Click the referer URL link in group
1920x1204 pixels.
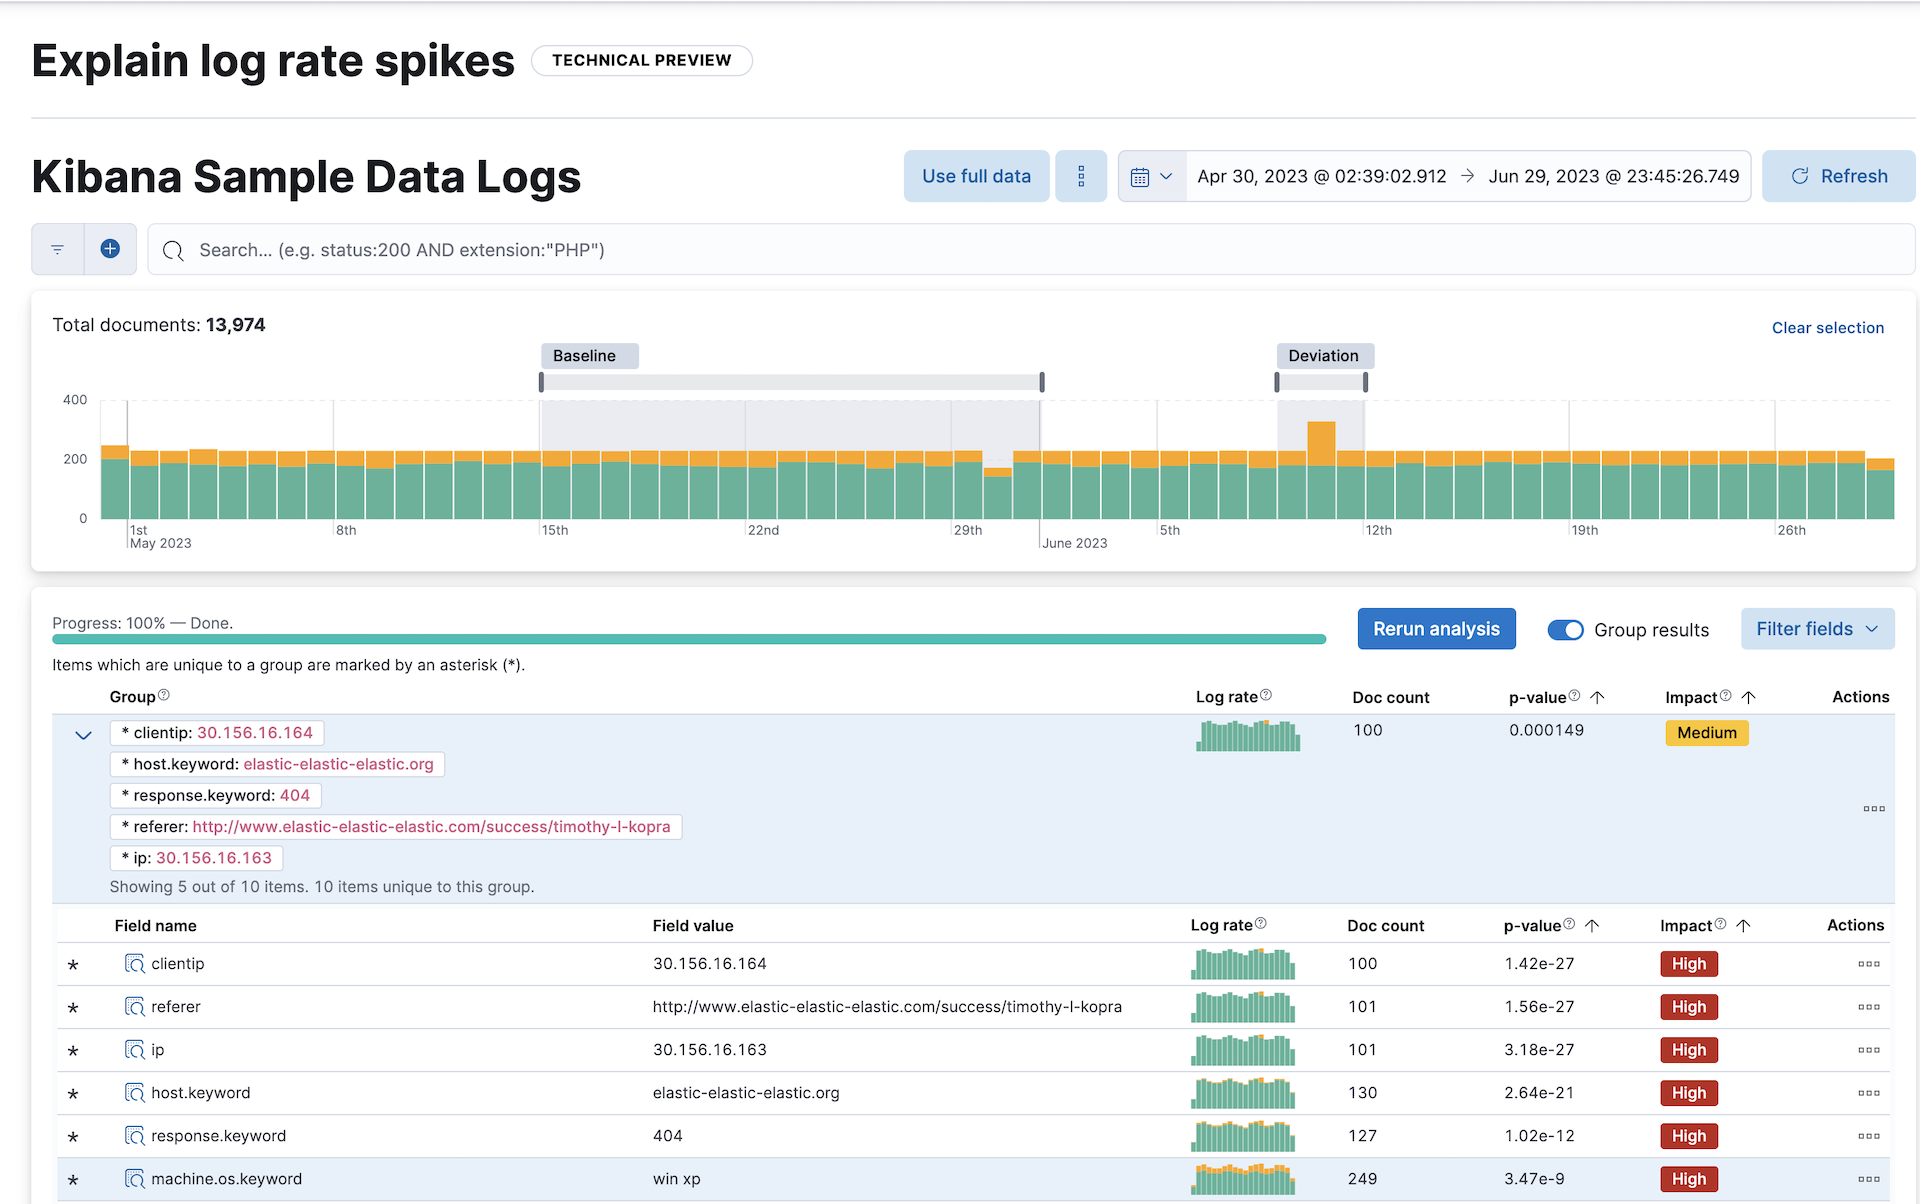(x=431, y=825)
